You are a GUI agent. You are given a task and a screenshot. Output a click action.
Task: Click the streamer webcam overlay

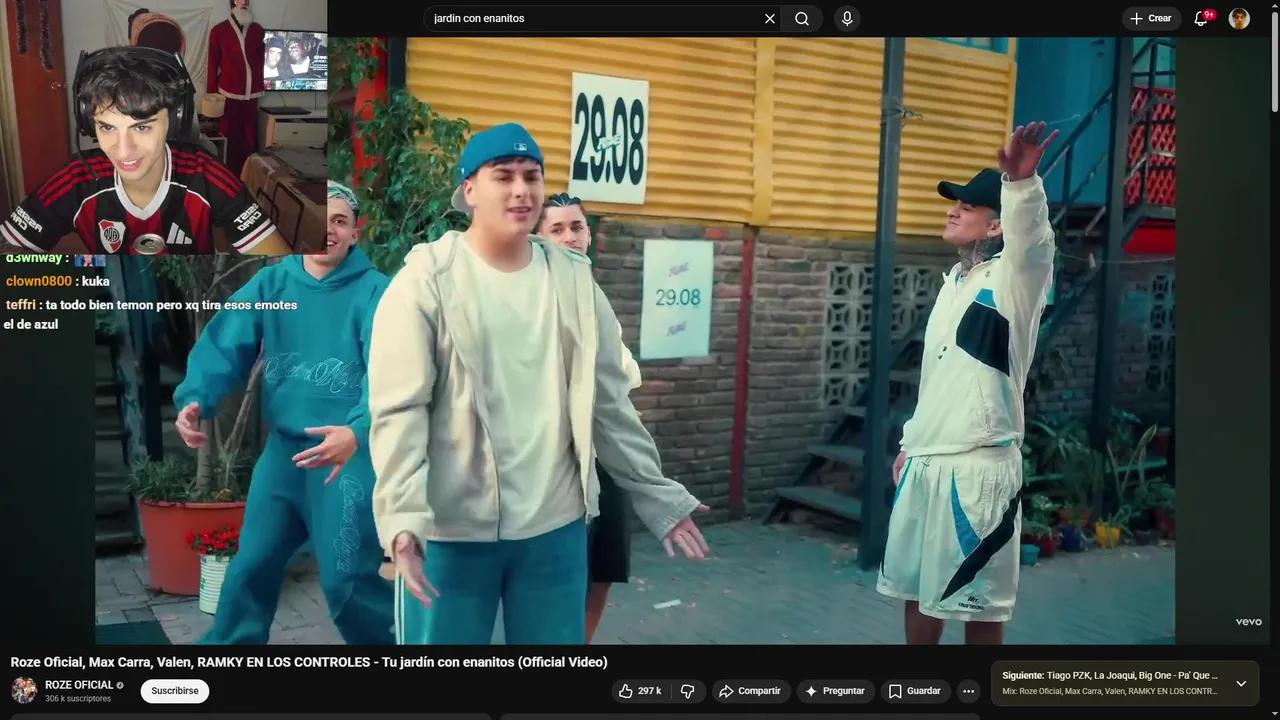[x=163, y=127]
